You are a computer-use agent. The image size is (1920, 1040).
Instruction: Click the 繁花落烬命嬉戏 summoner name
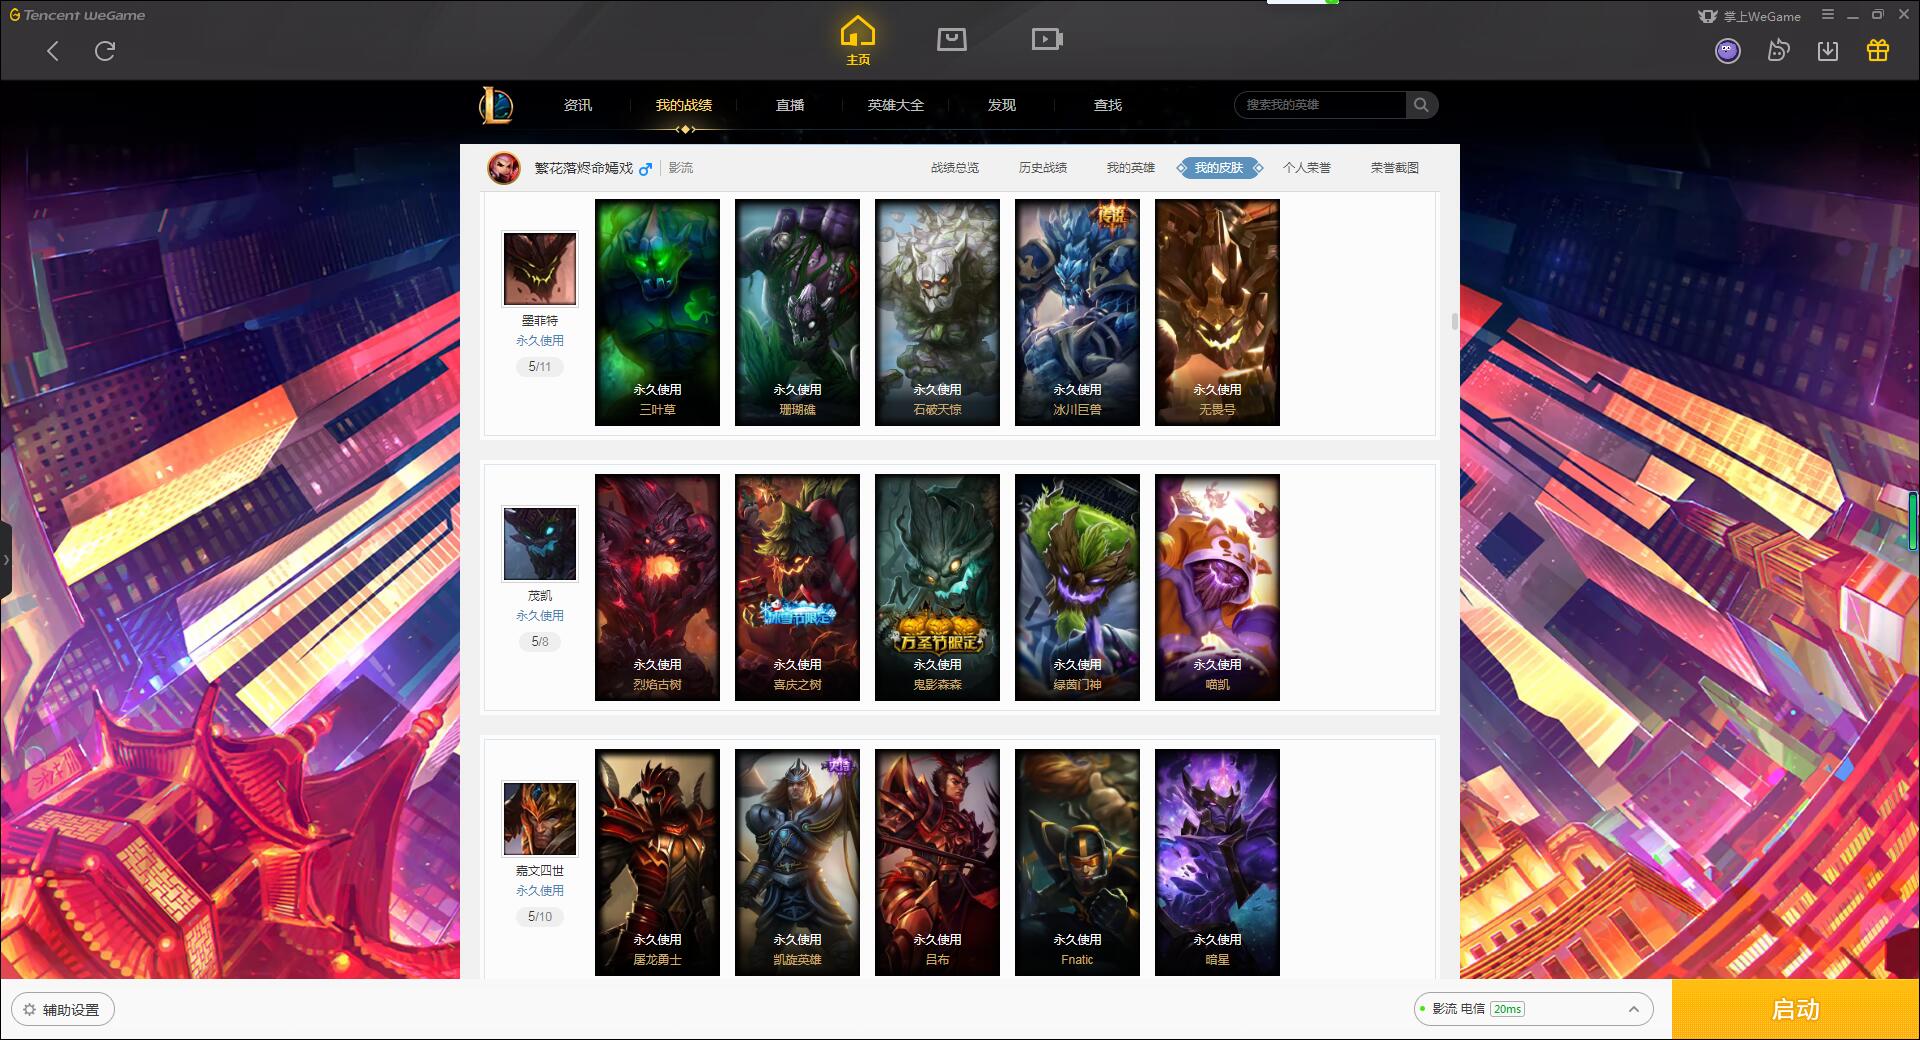(583, 168)
